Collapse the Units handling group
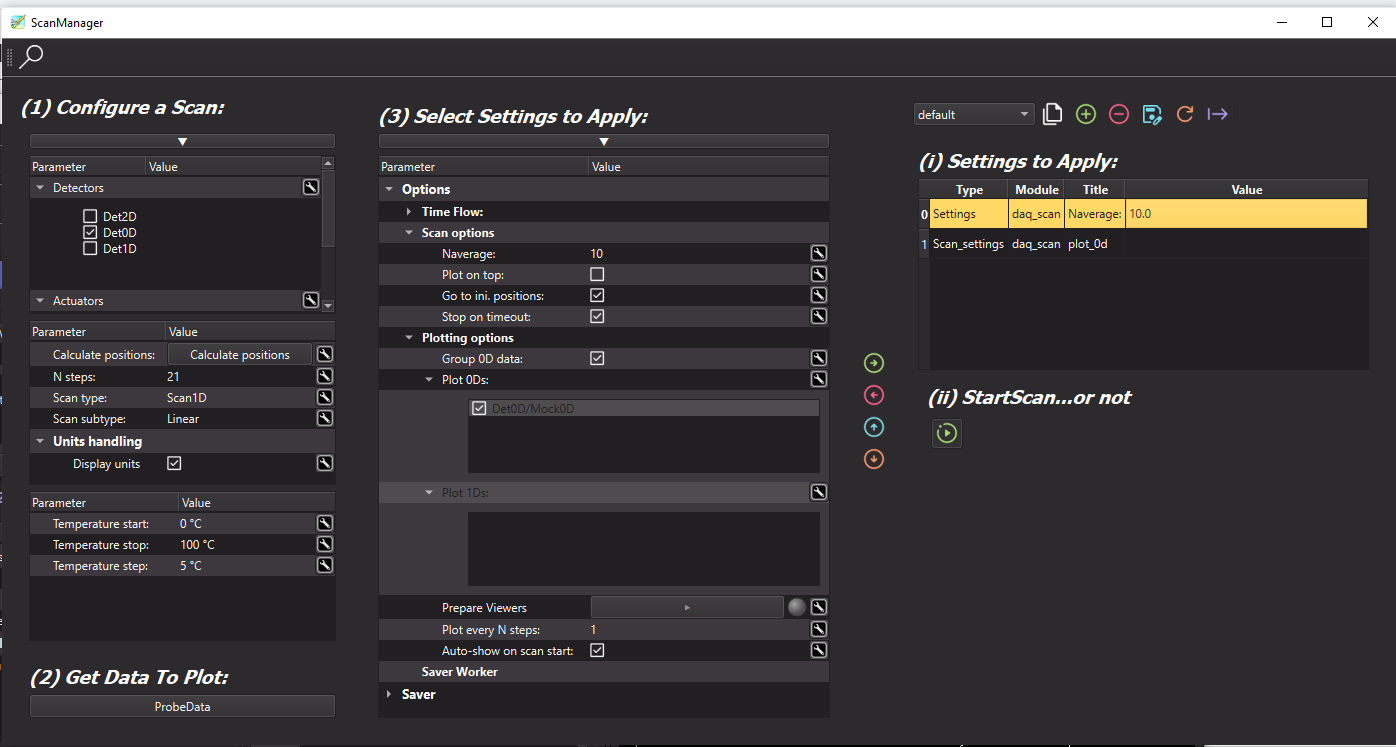Image resolution: width=1396 pixels, height=747 pixels. tap(40, 441)
